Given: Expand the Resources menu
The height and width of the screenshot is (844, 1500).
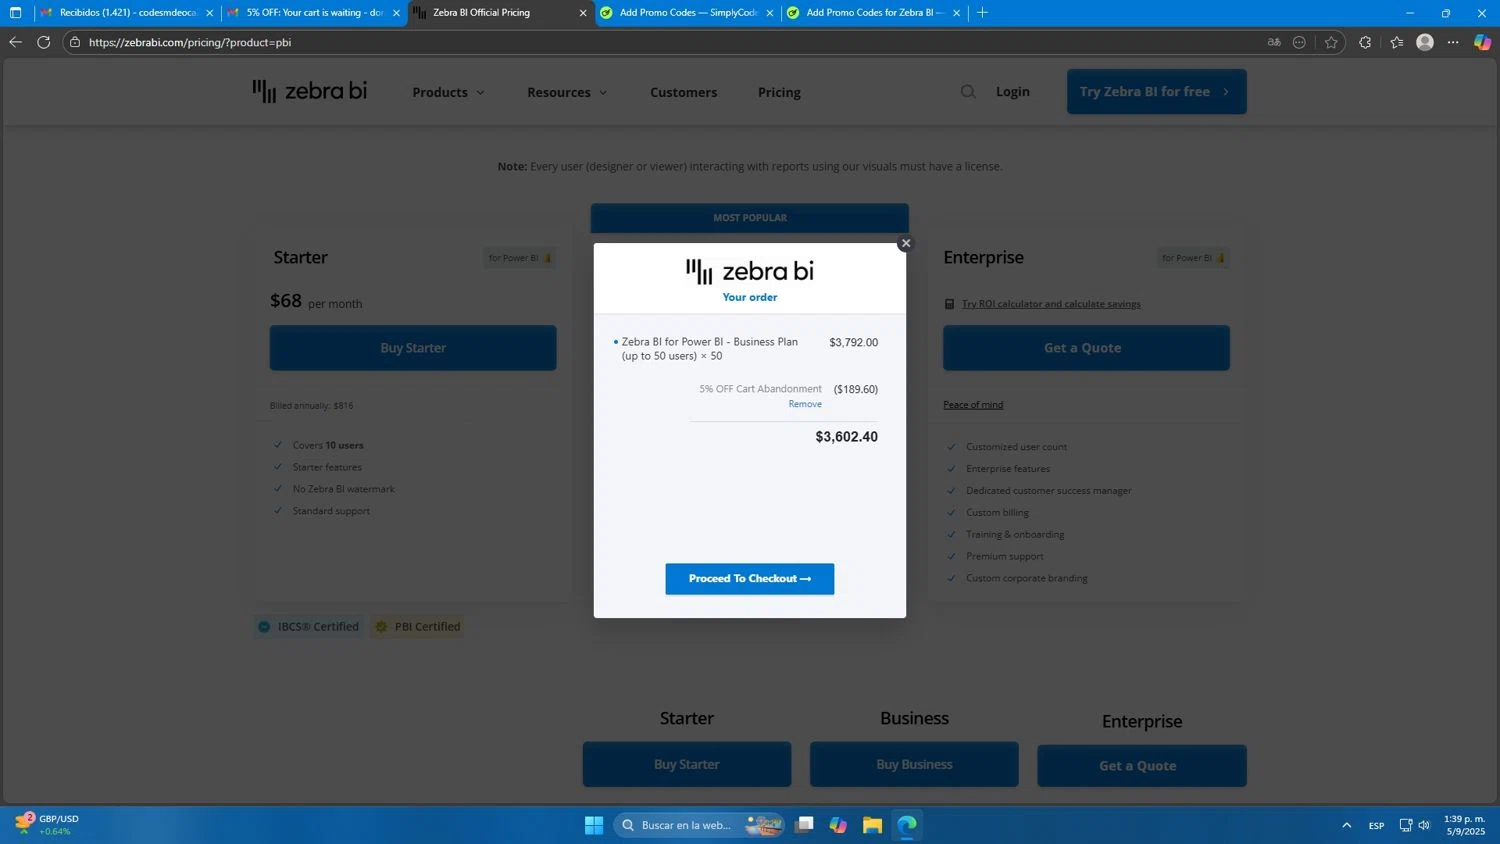Looking at the screenshot, I should [x=567, y=92].
